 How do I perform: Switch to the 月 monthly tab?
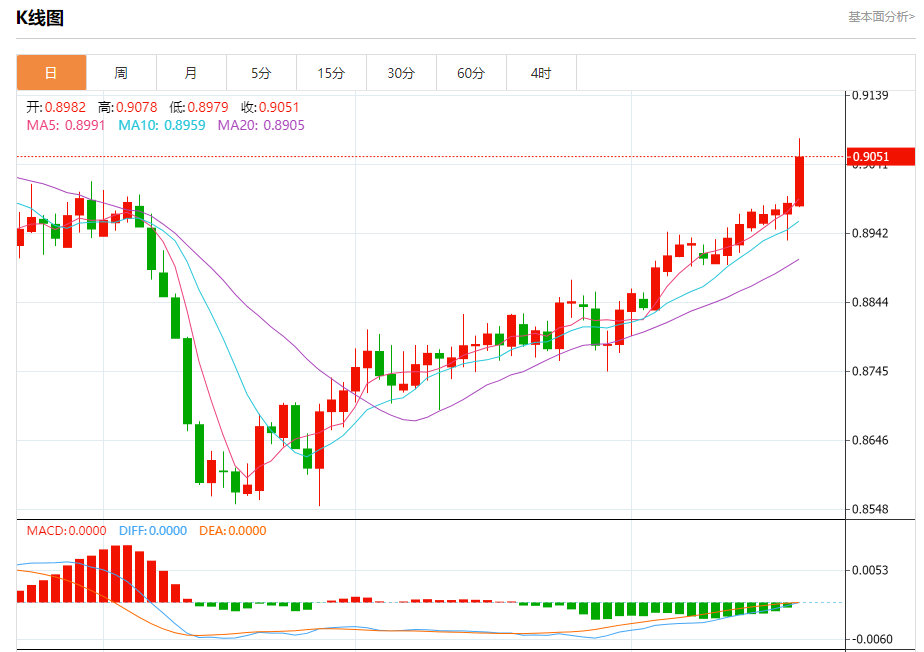[x=191, y=73]
